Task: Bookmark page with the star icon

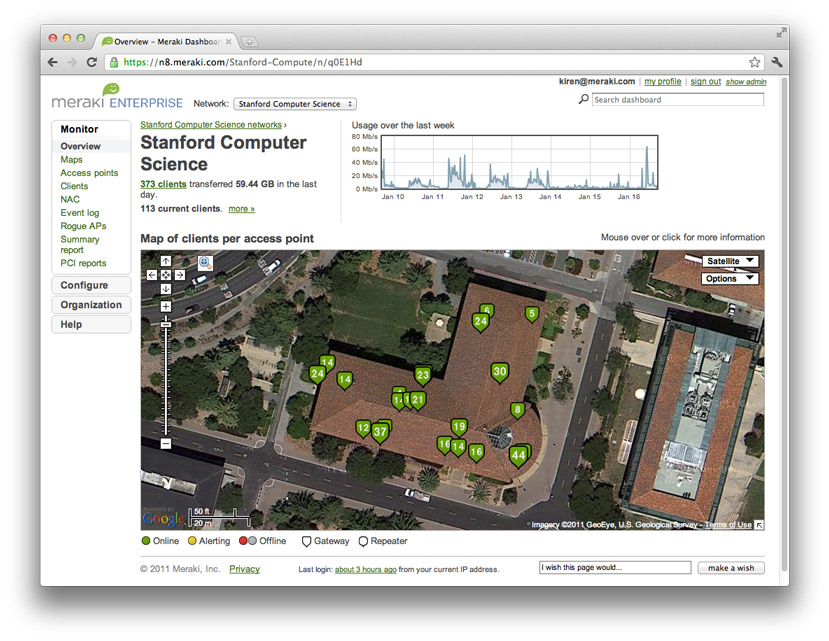Action: 755,62
